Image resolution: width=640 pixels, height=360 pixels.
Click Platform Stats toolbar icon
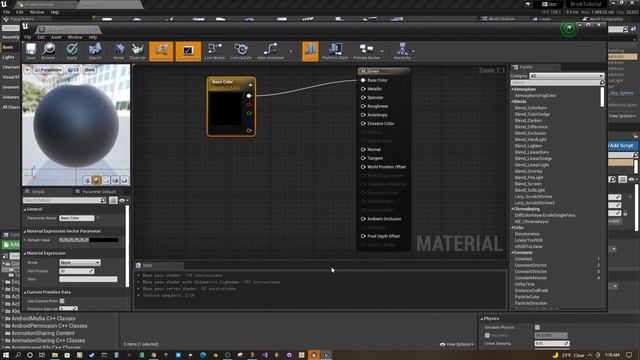tap(335, 51)
